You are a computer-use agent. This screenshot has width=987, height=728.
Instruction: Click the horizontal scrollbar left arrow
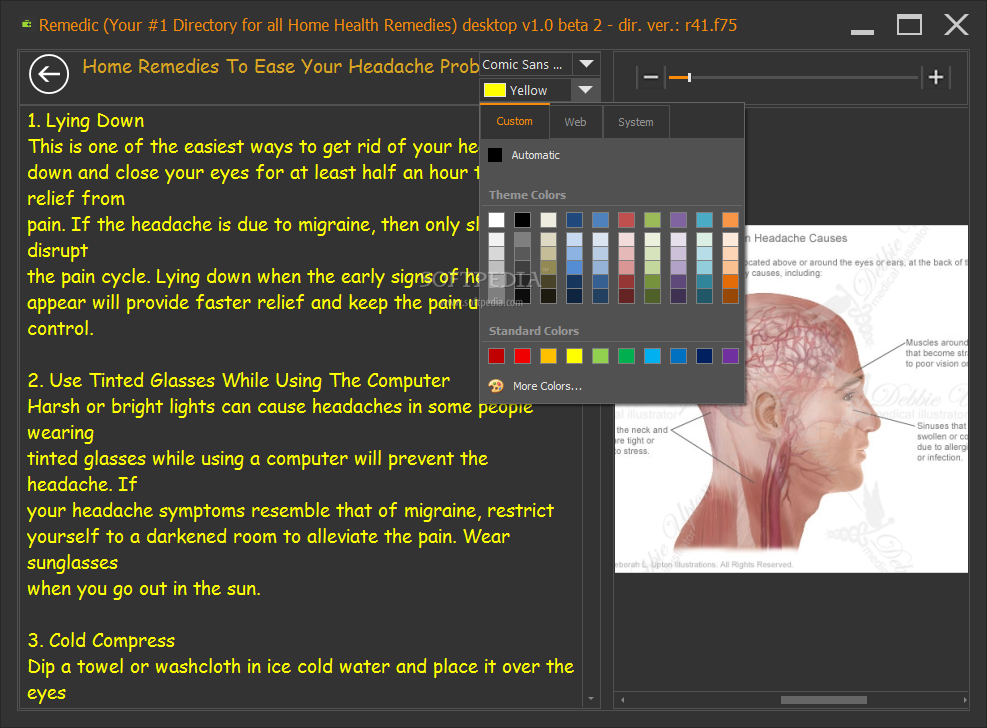tap(623, 700)
